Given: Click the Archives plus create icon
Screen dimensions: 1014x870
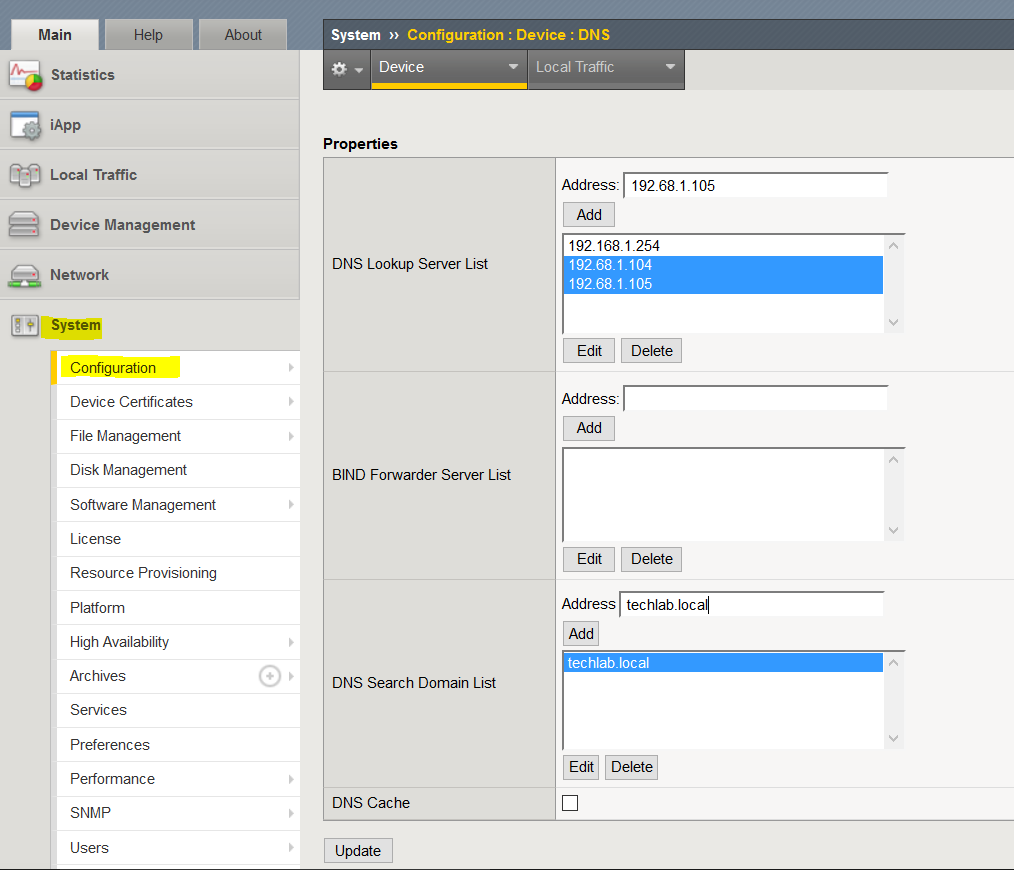Looking at the screenshot, I should (x=270, y=676).
